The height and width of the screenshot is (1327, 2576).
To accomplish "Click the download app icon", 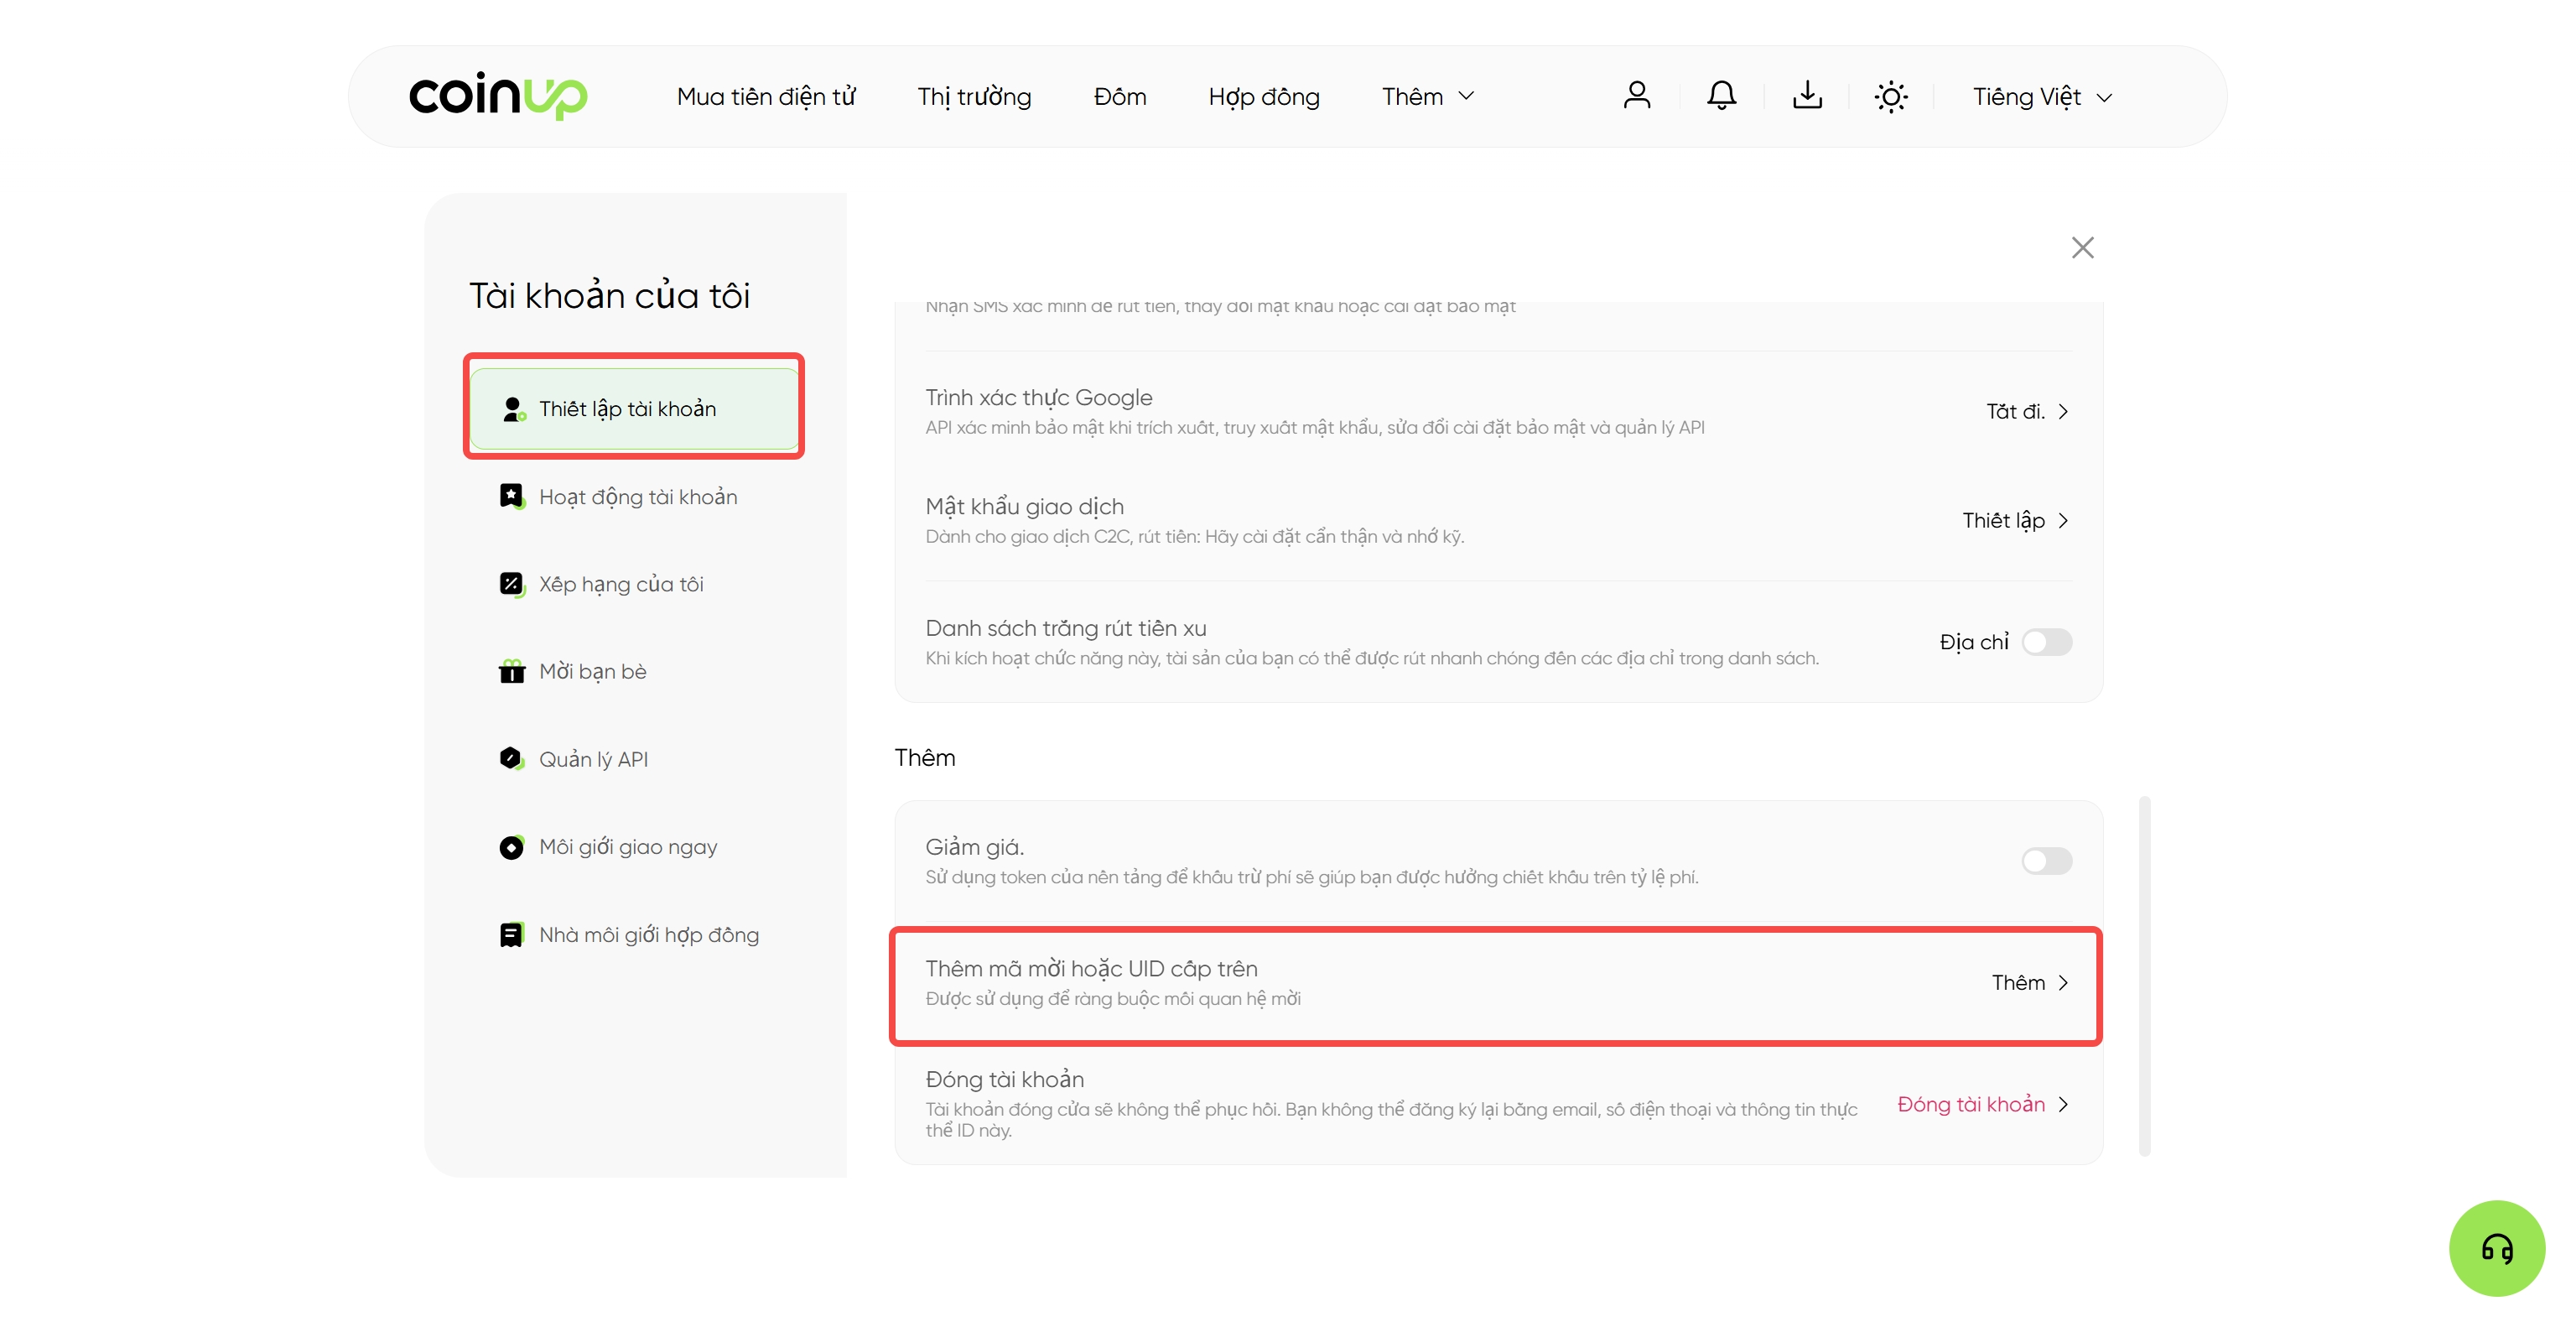I will point(1807,96).
